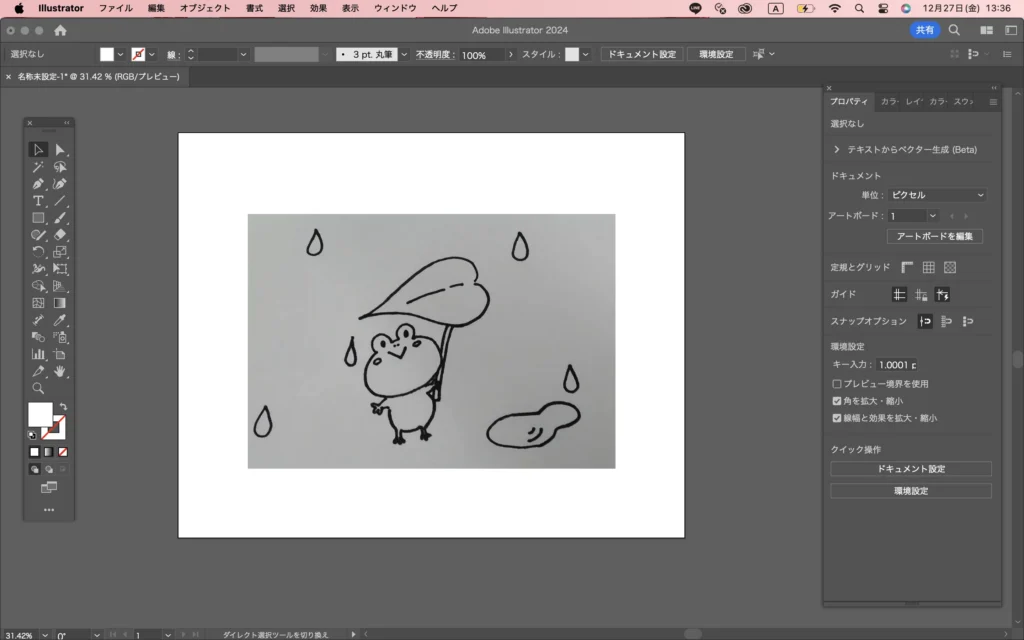Enable プレビュー境界を使用 checkbox
The height and width of the screenshot is (640, 1024).
click(837, 384)
